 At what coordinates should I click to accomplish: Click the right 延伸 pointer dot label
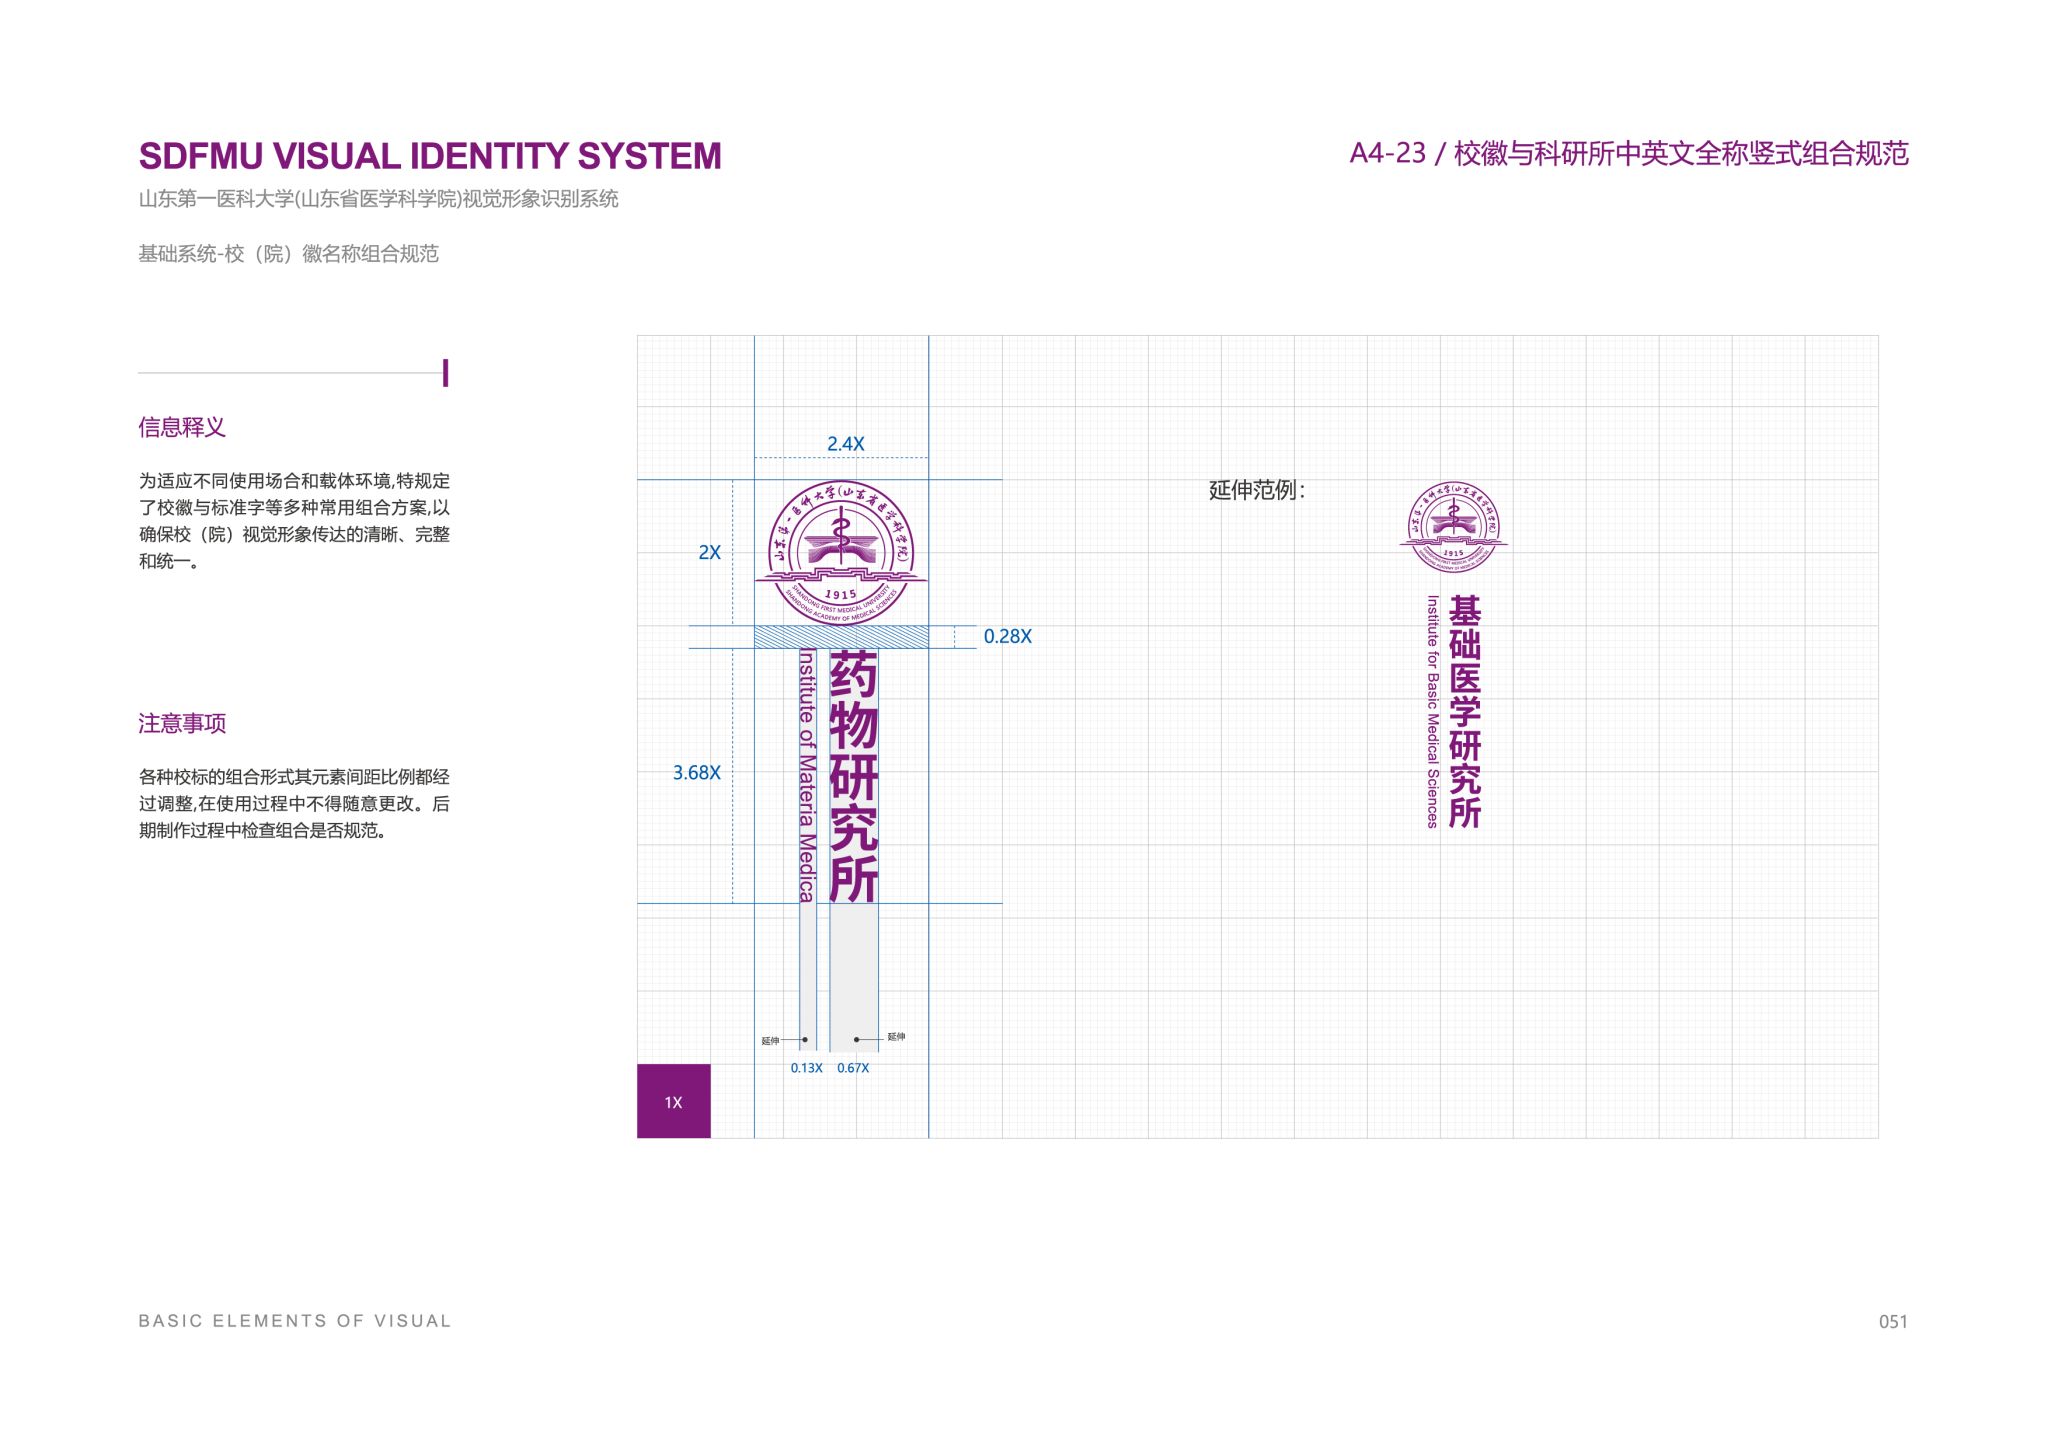click(895, 1037)
